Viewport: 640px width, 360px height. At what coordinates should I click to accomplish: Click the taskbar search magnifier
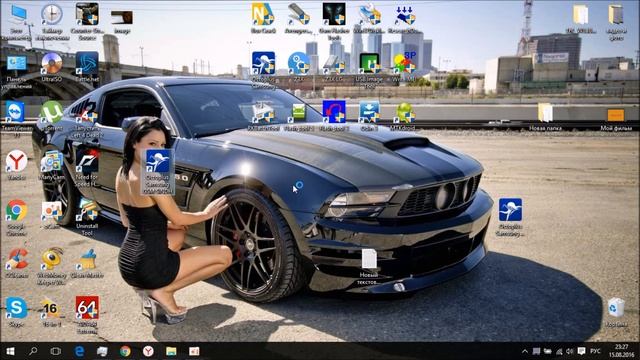pyautogui.click(x=33, y=351)
